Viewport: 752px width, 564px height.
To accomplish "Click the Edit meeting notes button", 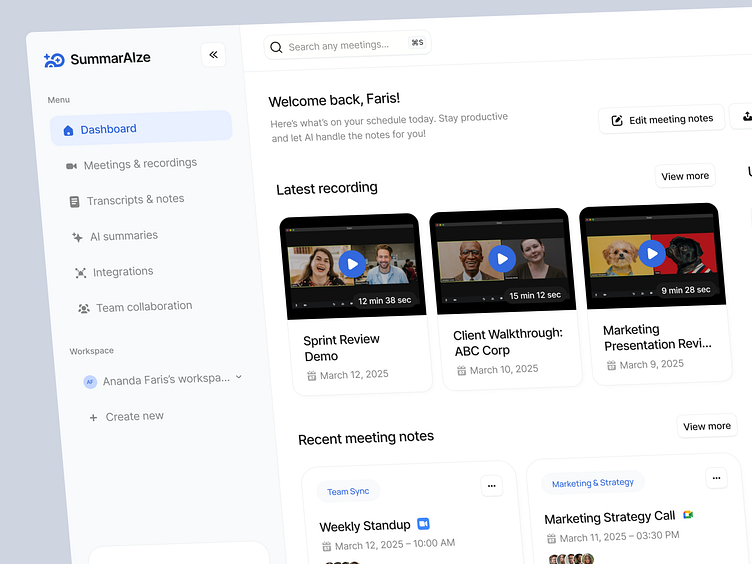I will 662,119.
